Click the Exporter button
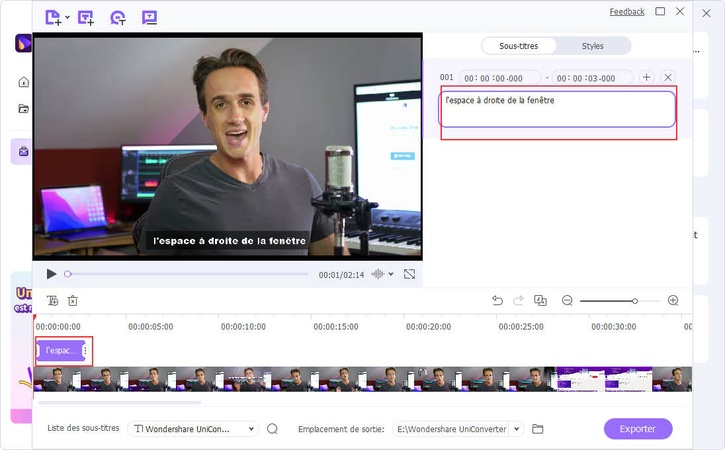Image resolution: width=725 pixels, height=450 pixels. coord(638,429)
